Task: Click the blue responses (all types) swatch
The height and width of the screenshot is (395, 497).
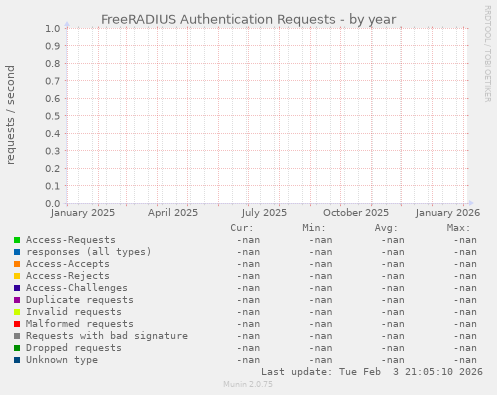Action: 17,252
